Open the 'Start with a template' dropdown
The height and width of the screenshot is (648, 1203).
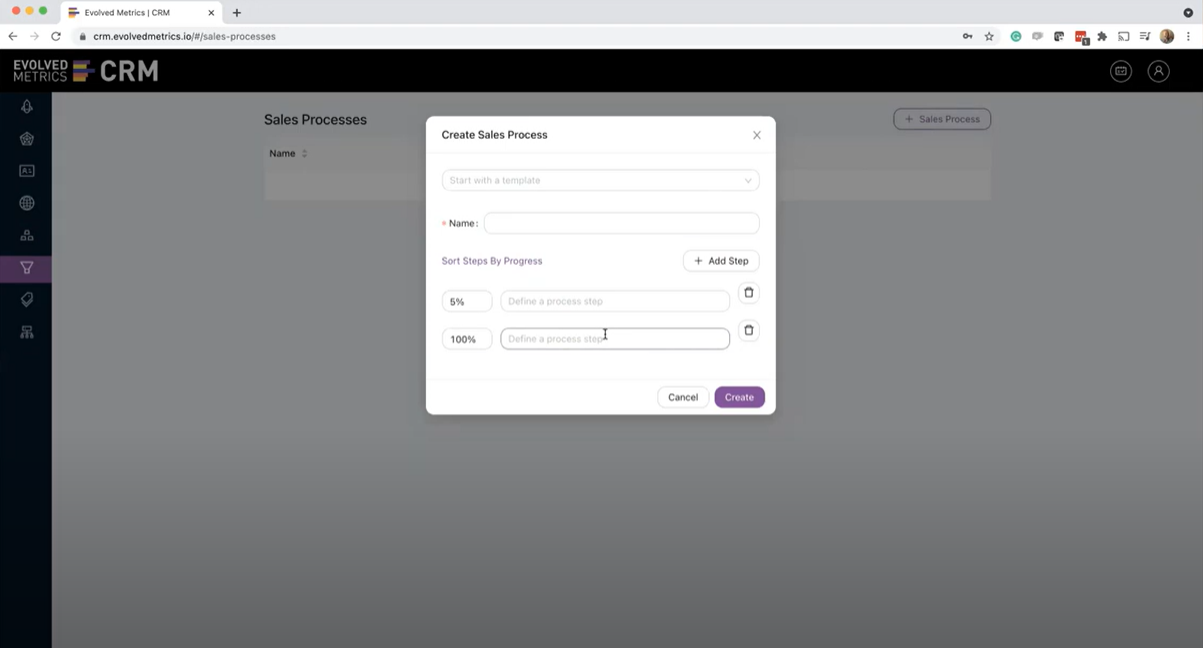pyautogui.click(x=600, y=180)
